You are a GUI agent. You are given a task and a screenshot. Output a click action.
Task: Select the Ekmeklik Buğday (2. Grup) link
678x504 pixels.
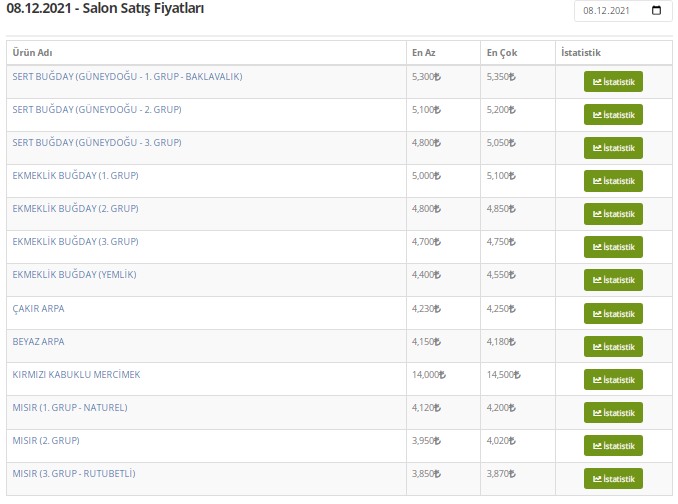[75, 208]
